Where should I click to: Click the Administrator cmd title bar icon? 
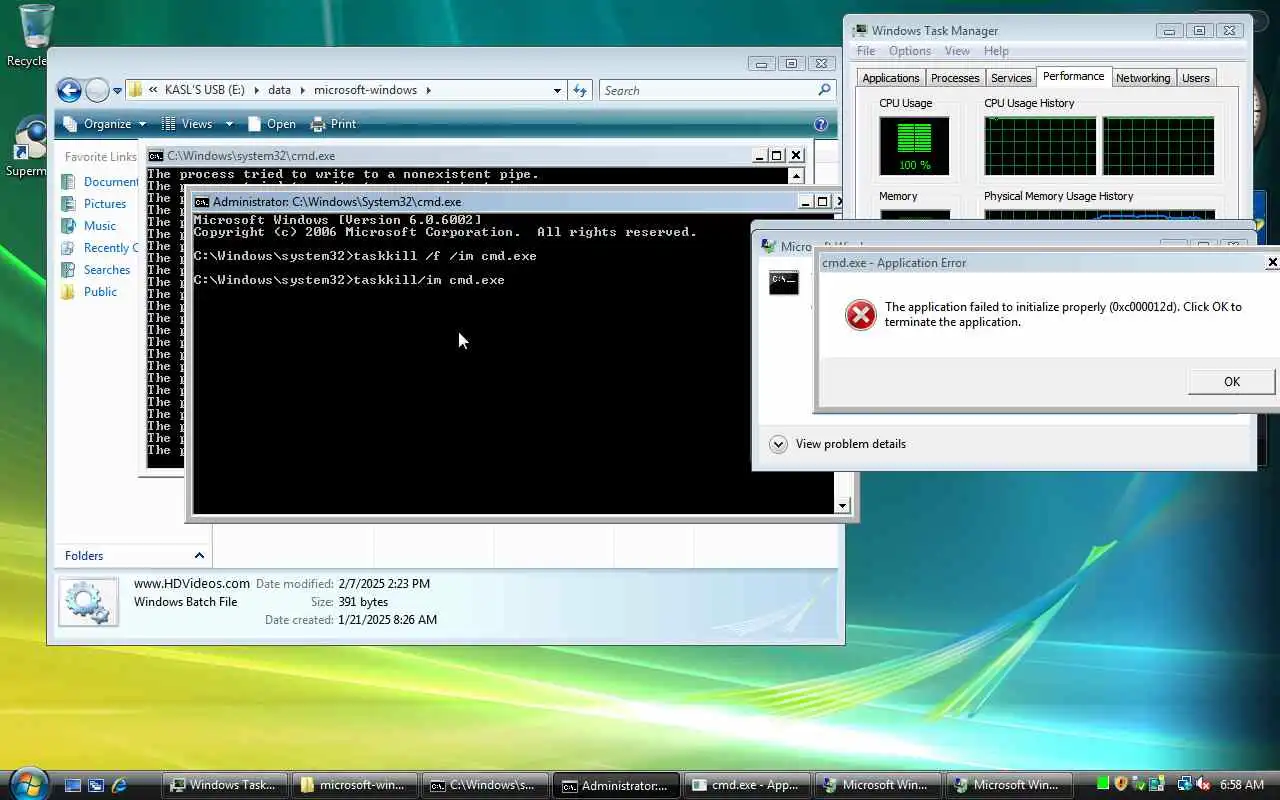[201, 202]
